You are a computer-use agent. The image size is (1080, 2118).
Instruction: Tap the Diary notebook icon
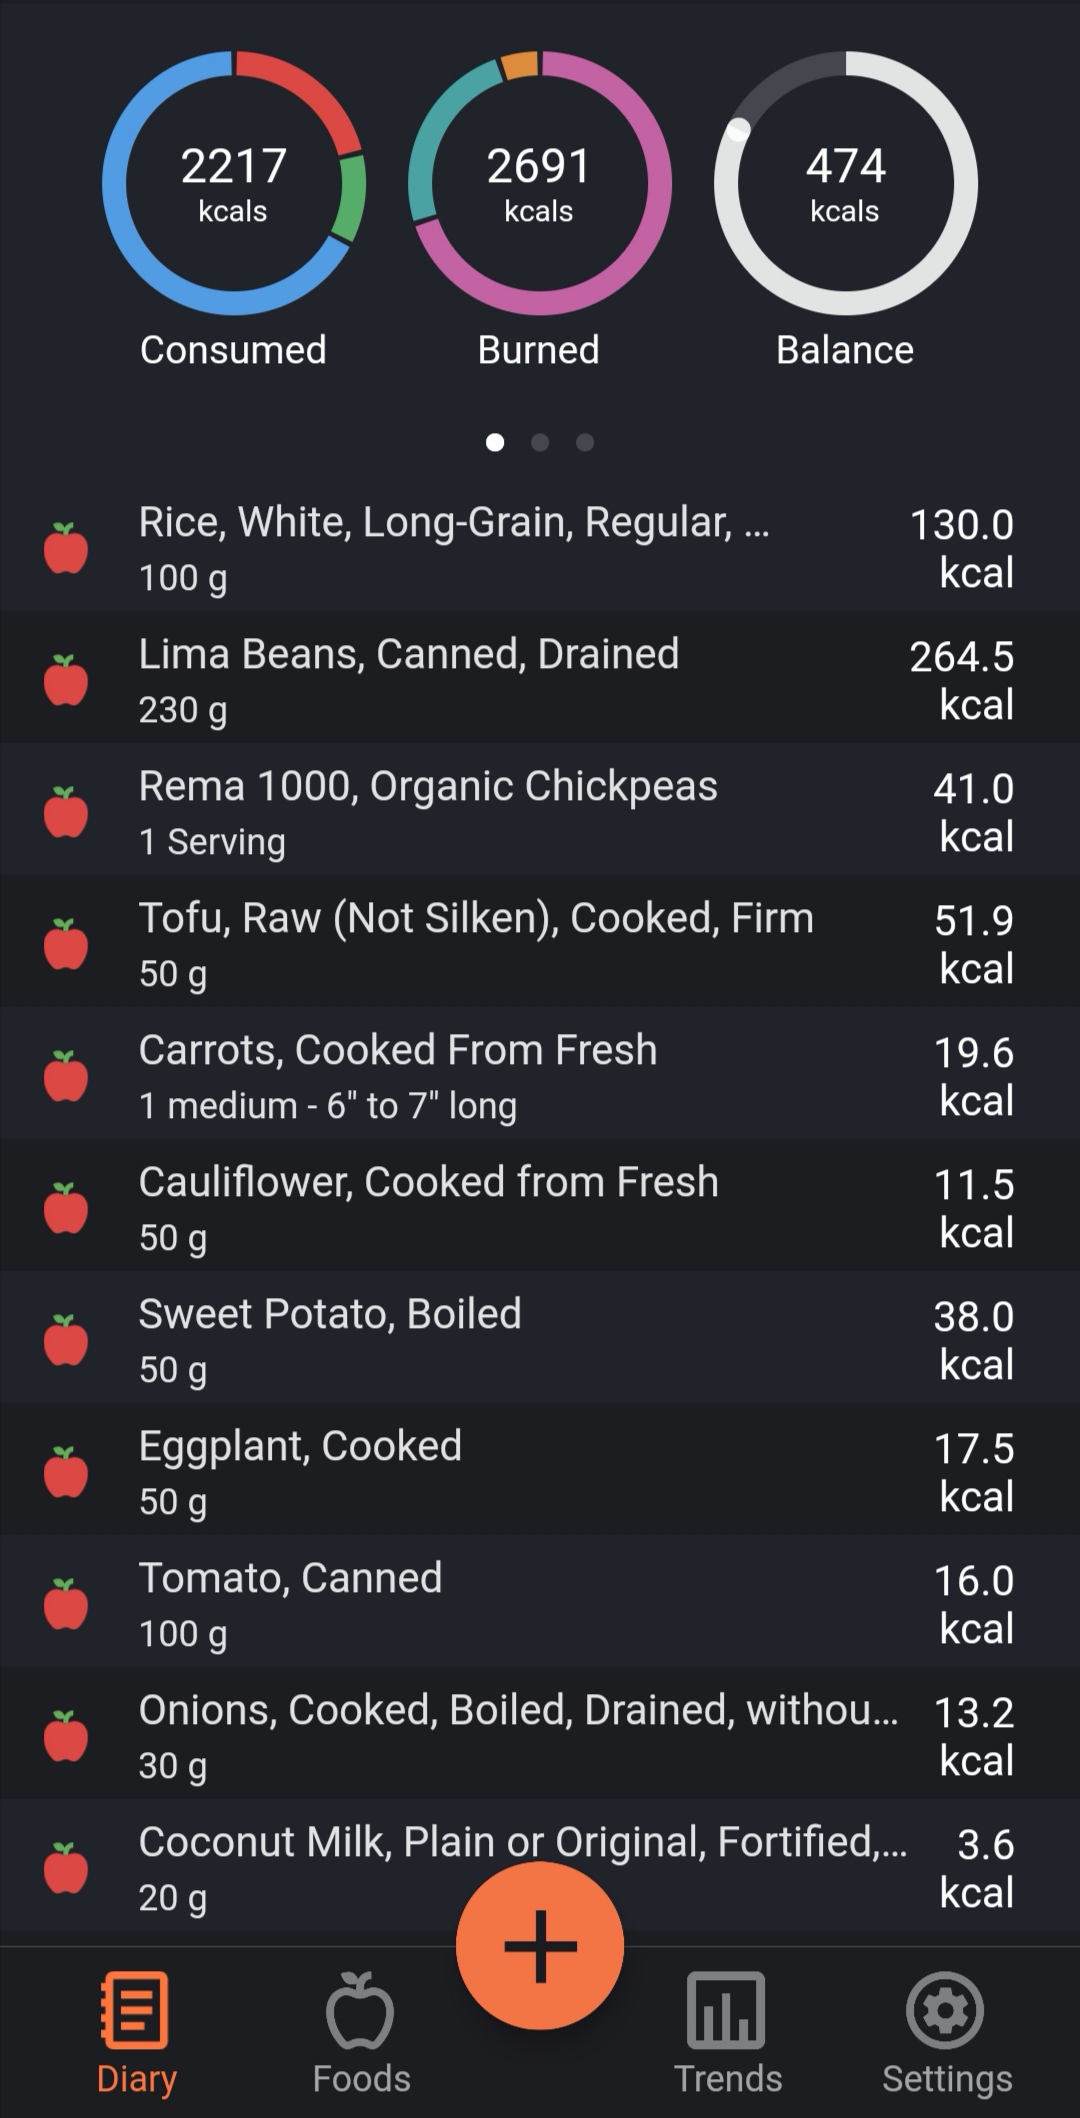[136, 2010]
